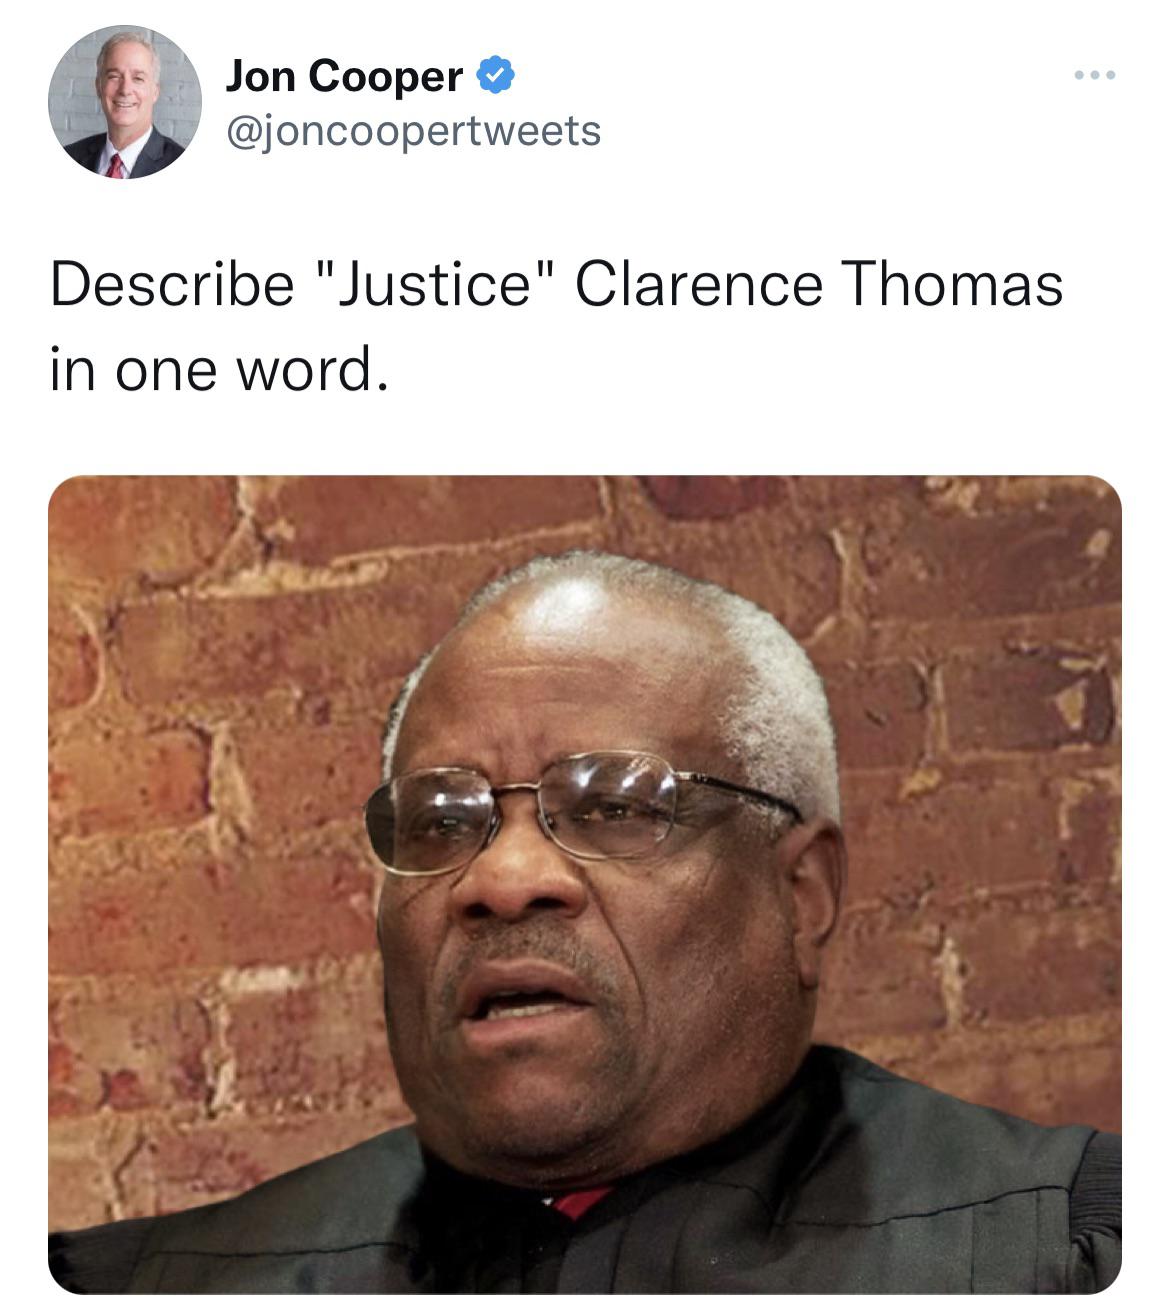
Task: Click the blue verified badge beside Jon Cooper
Action: point(495,76)
